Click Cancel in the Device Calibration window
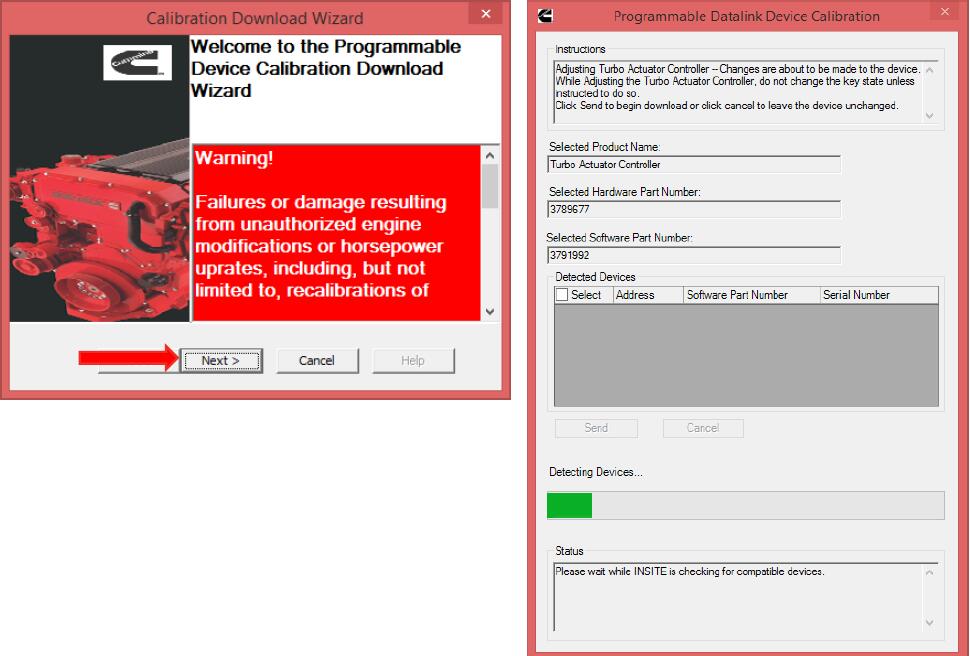Screen dimensions: 970x656 coord(703,428)
